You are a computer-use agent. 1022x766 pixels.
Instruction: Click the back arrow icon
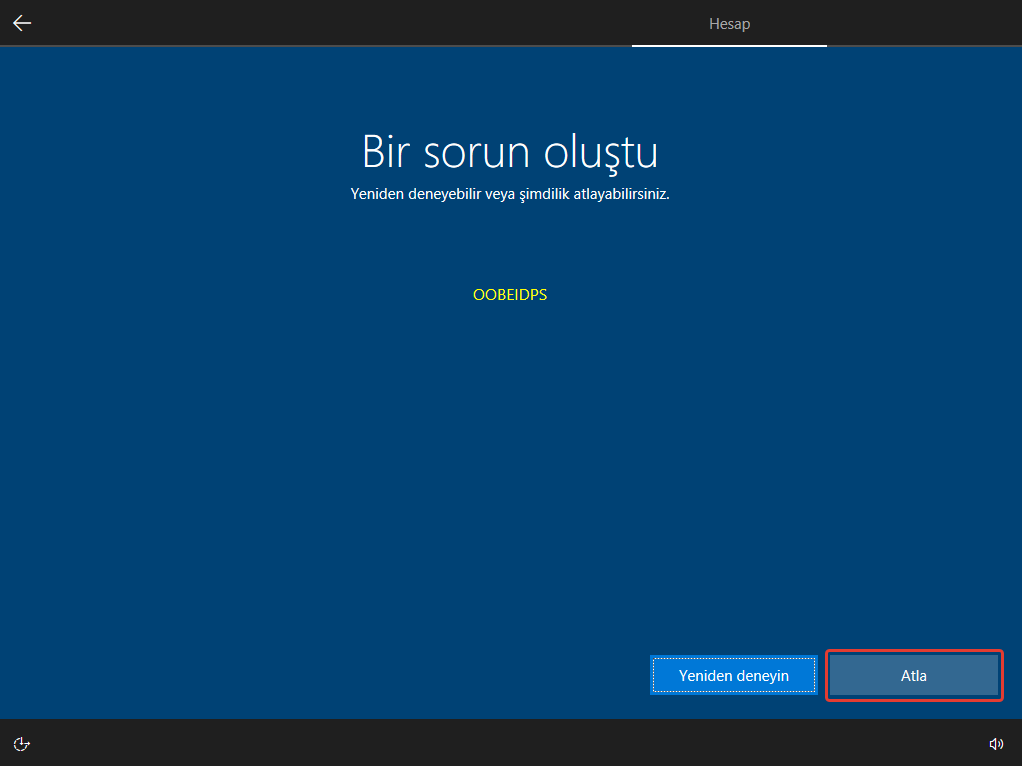pyautogui.click(x=22, y=23)
